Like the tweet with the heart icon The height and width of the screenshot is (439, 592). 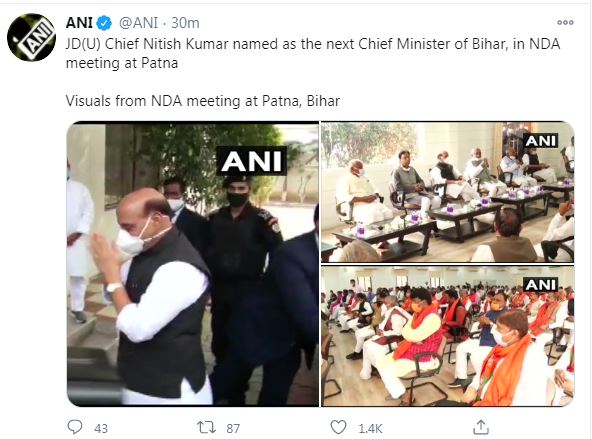(x=338, y=427)
